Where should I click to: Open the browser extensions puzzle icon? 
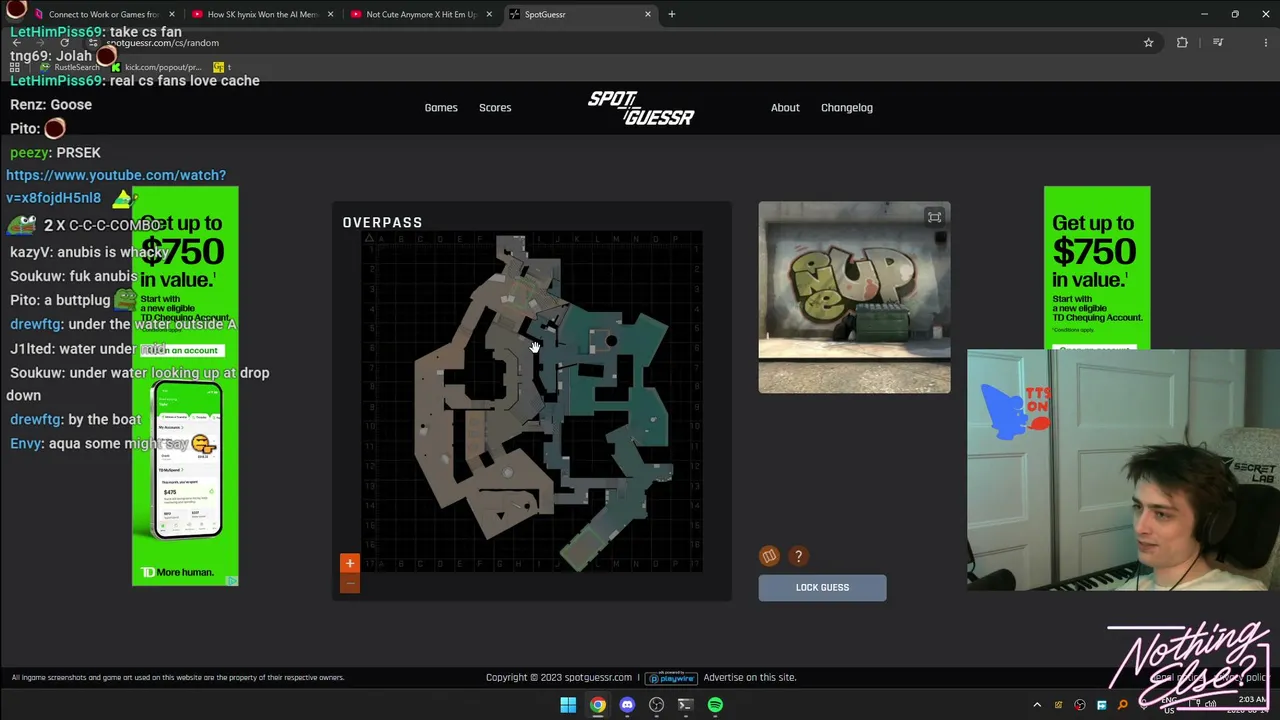(x=1182, y=43)
